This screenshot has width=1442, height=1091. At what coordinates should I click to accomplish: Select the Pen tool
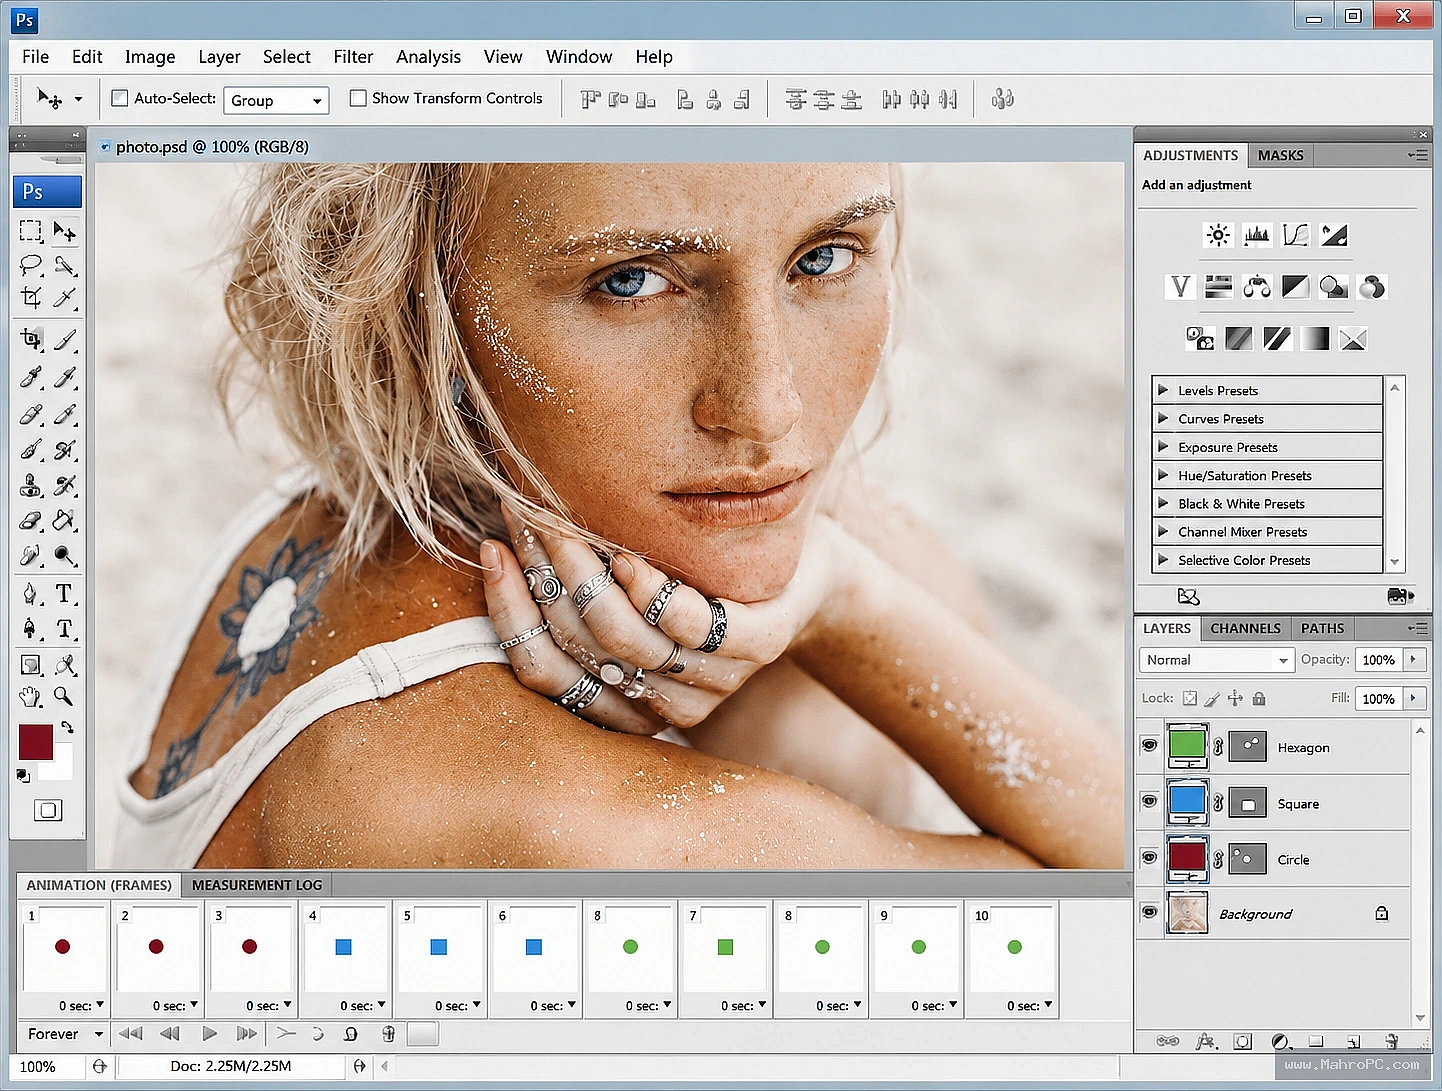(x=31, y=594)
